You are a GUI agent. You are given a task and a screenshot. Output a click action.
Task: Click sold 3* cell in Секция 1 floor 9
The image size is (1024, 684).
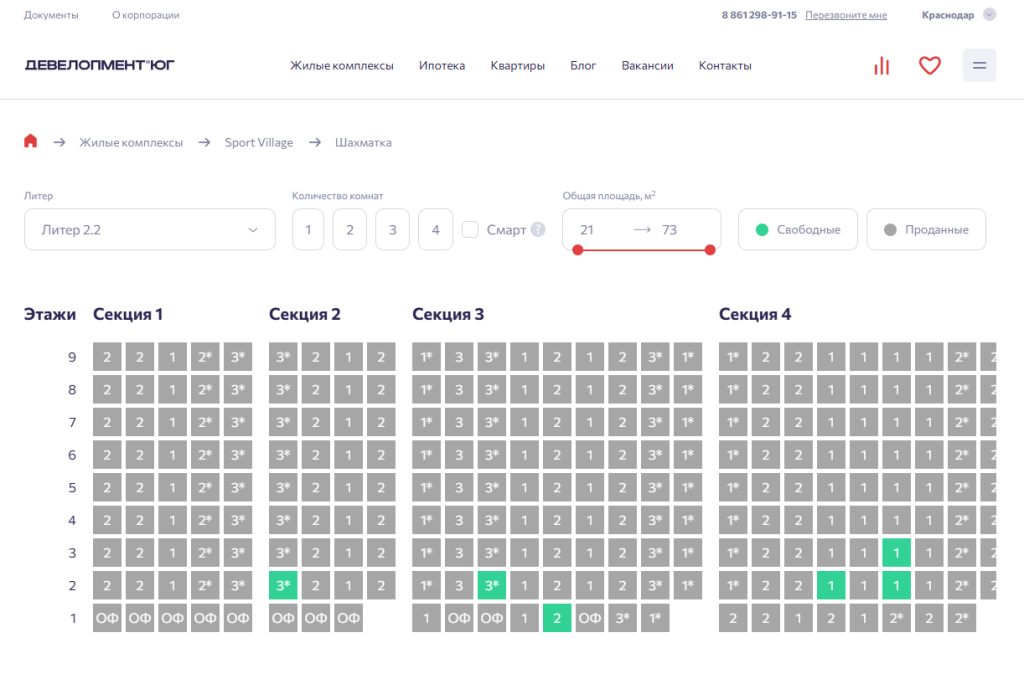[x=238, y=357]
